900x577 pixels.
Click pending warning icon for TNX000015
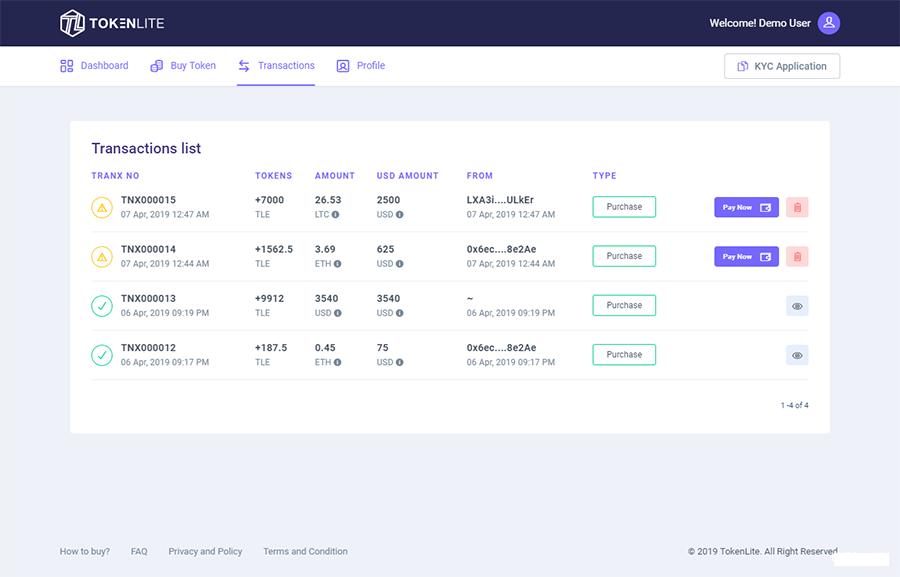point(102,207)
